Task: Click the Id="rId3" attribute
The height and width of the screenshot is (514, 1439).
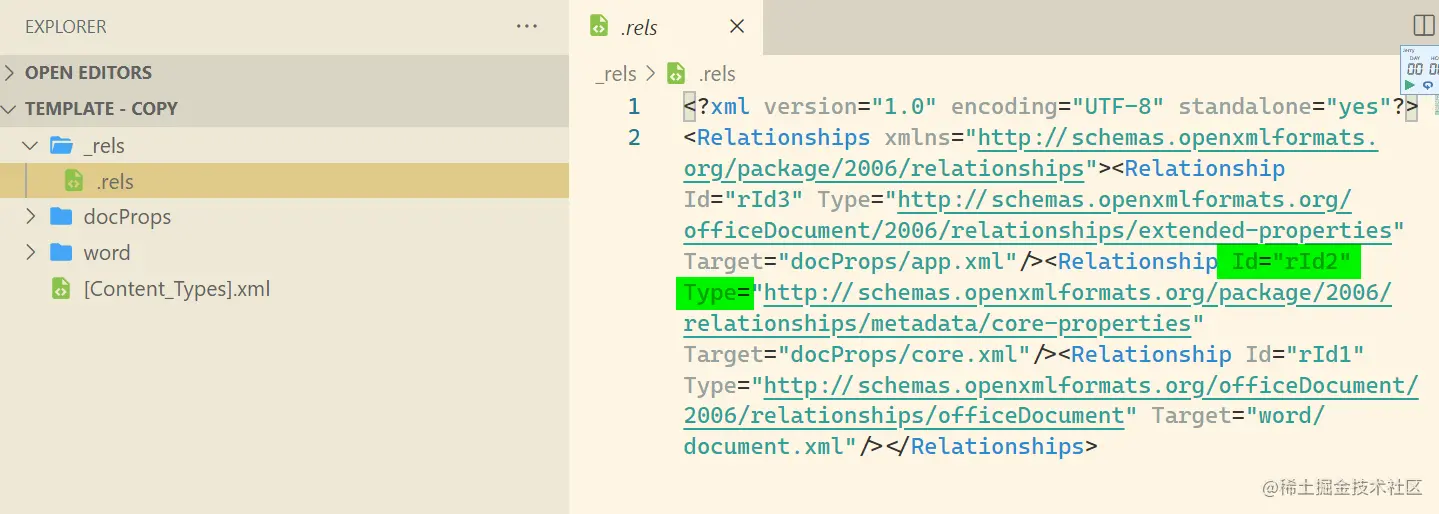Action: pos(743,200)
